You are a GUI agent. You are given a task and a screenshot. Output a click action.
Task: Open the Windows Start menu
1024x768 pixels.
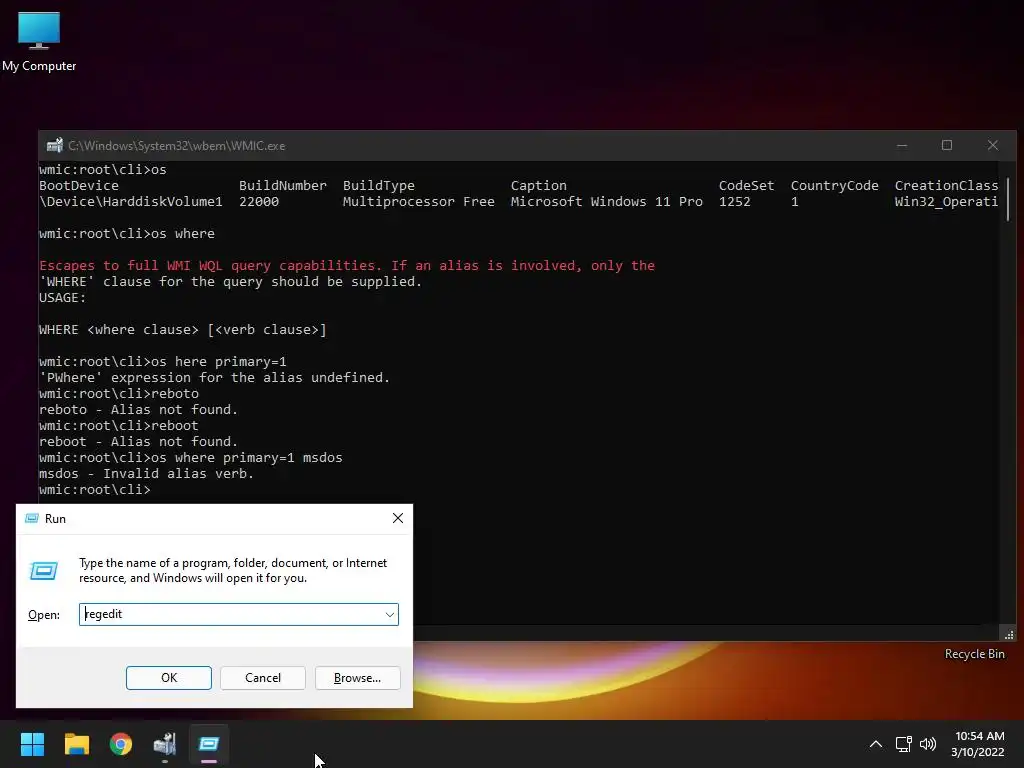(x=32, y=744)
